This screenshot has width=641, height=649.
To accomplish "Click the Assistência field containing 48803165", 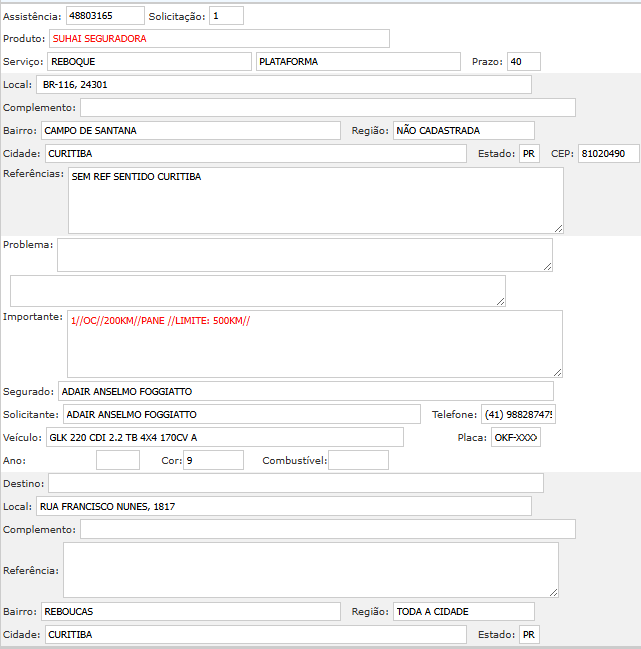I will 105,16.
